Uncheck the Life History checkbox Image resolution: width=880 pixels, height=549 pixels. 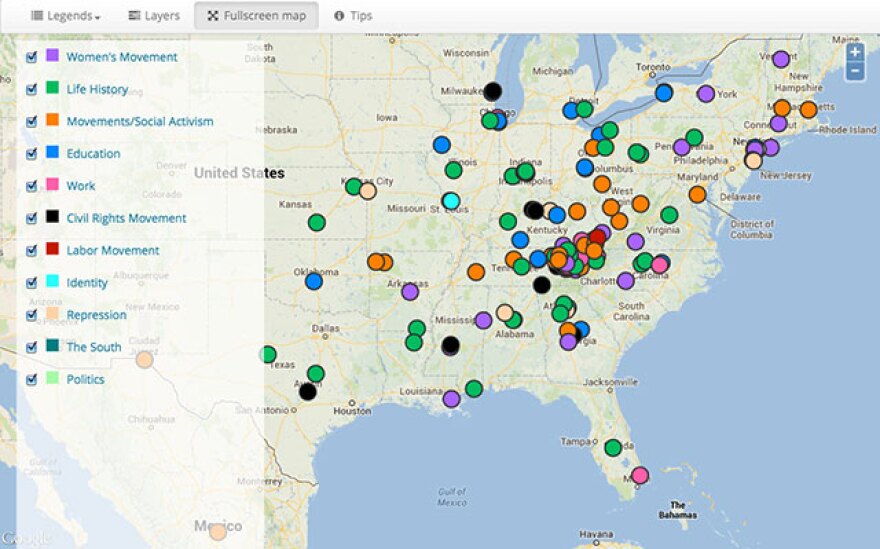[x=31, y=89]
